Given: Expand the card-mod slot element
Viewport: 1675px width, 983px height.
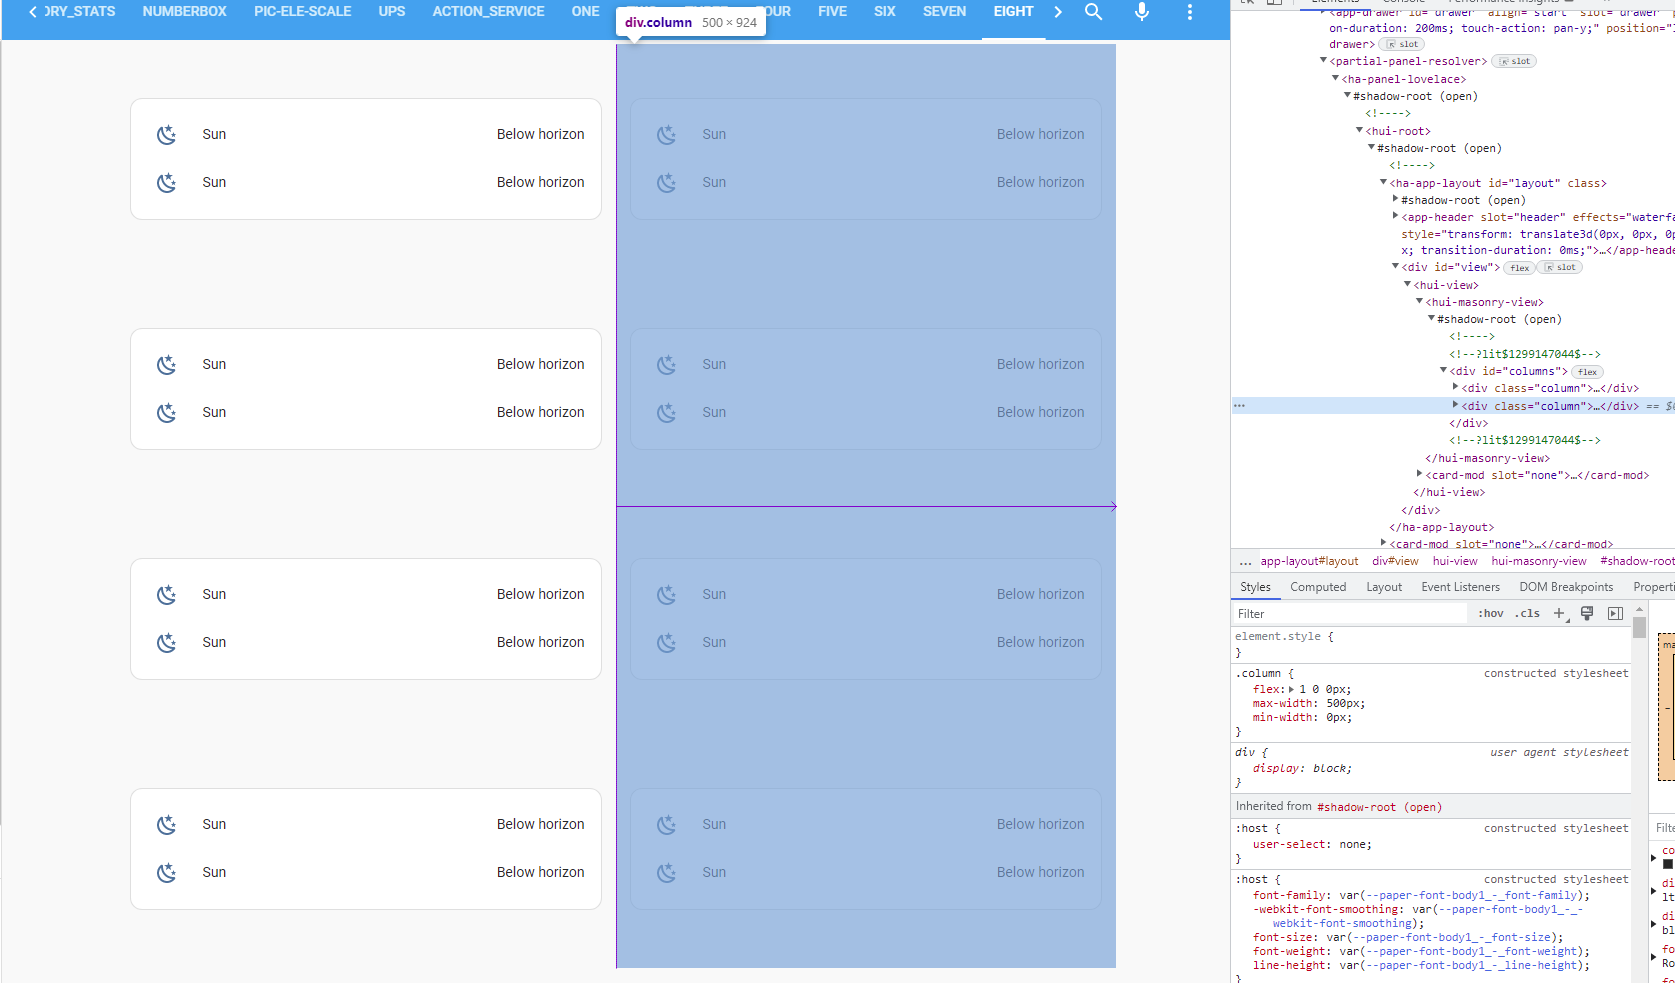Looking at the screenshot, I should coord(1419,475).
